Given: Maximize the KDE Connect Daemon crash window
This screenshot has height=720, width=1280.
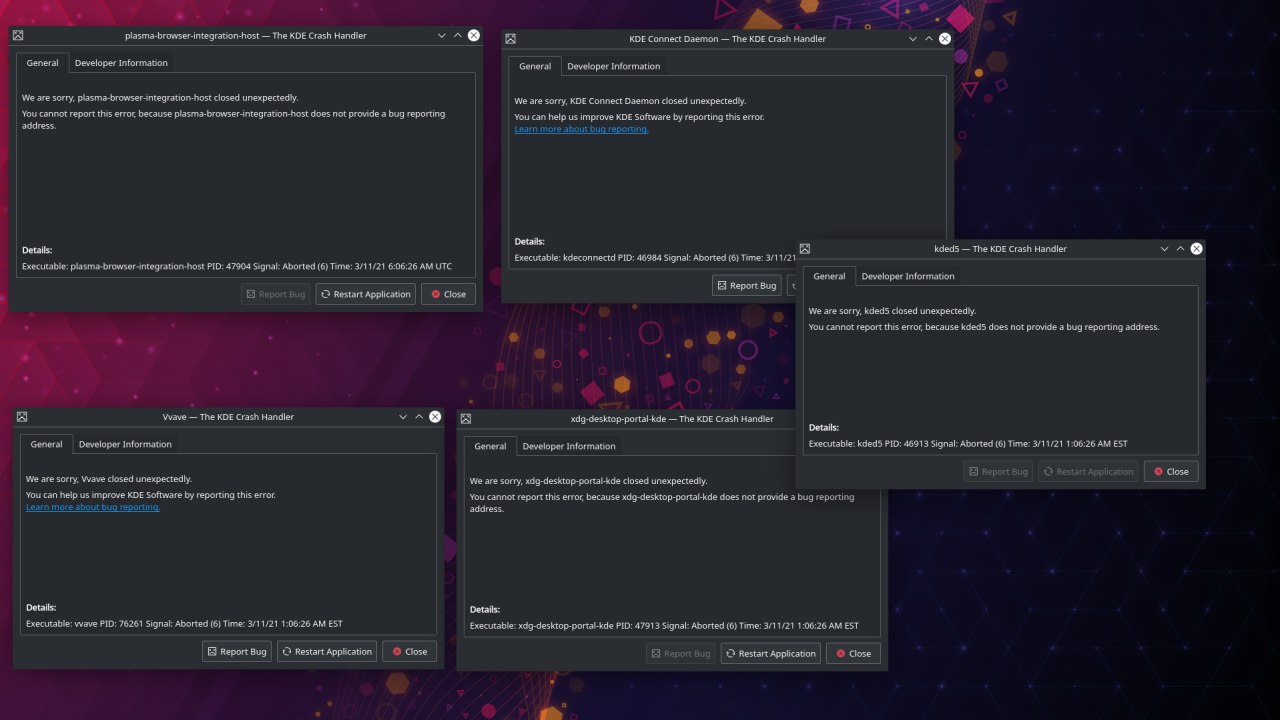Looking at the screenshot, I should [x=929, y=39].
